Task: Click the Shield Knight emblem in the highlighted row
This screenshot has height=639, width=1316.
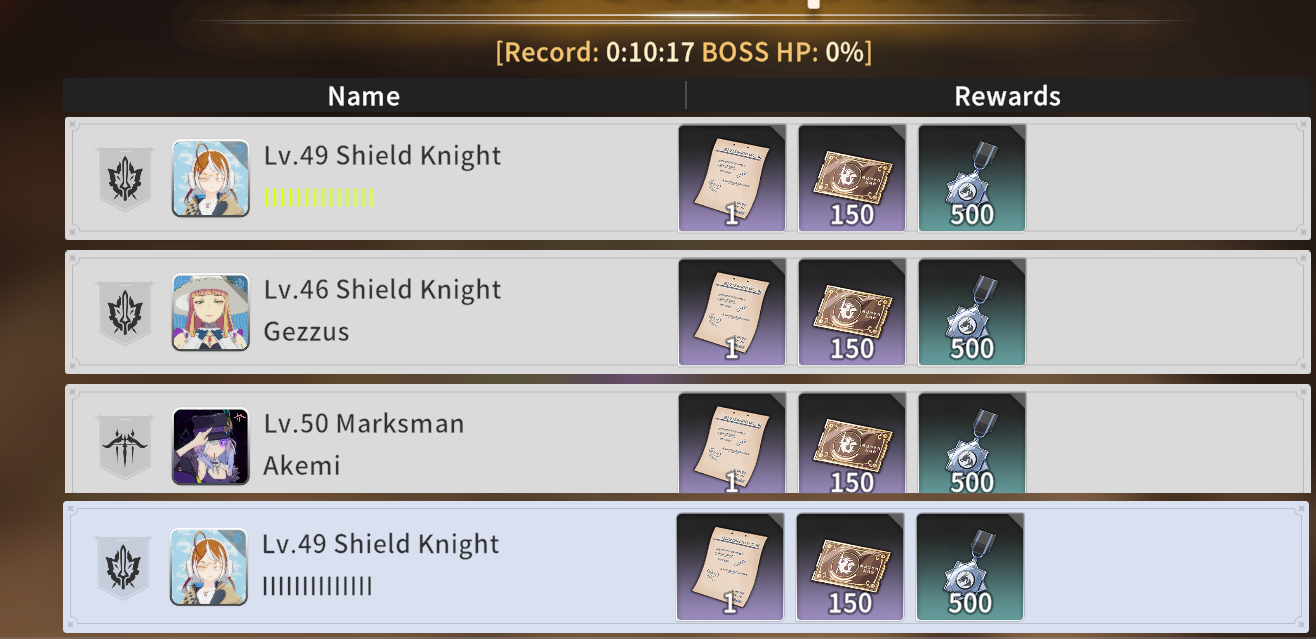Action: (x=122, y=568)
